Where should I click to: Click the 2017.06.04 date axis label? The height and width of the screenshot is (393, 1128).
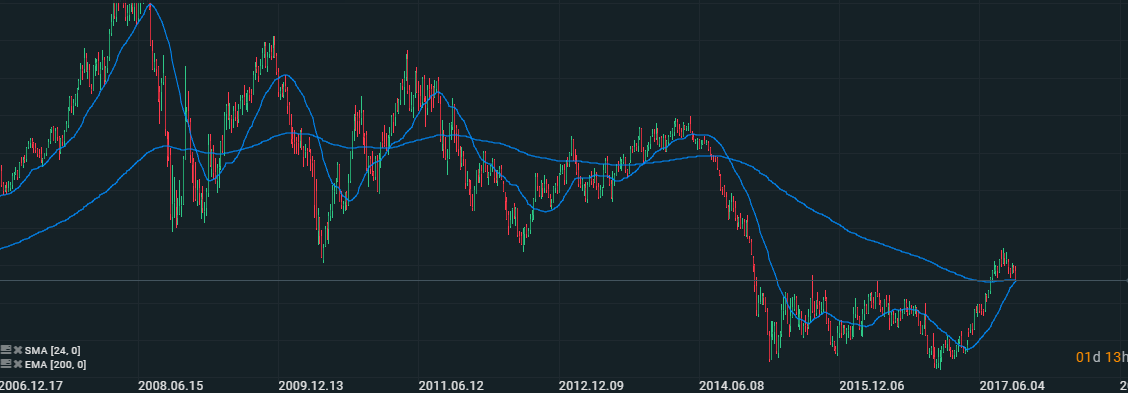pyautogui.click(x=1012, y=385)
